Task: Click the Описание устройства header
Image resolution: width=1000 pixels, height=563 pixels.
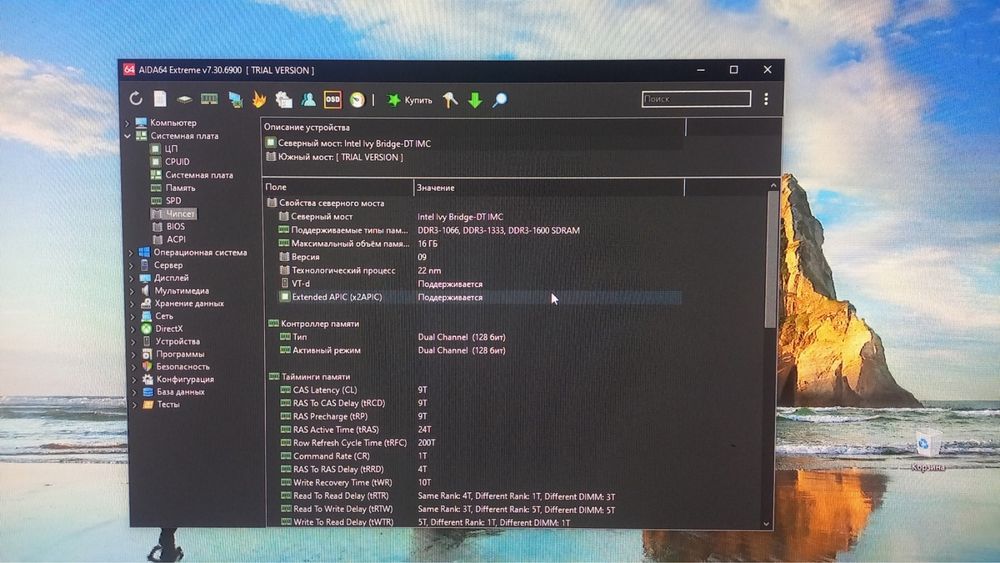Action: click(x=474, y=128)
